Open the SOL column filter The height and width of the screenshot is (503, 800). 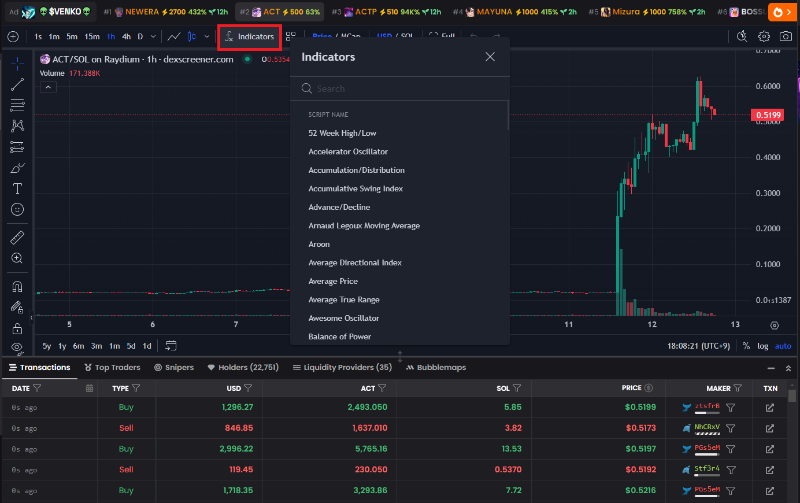click(517, 388)
